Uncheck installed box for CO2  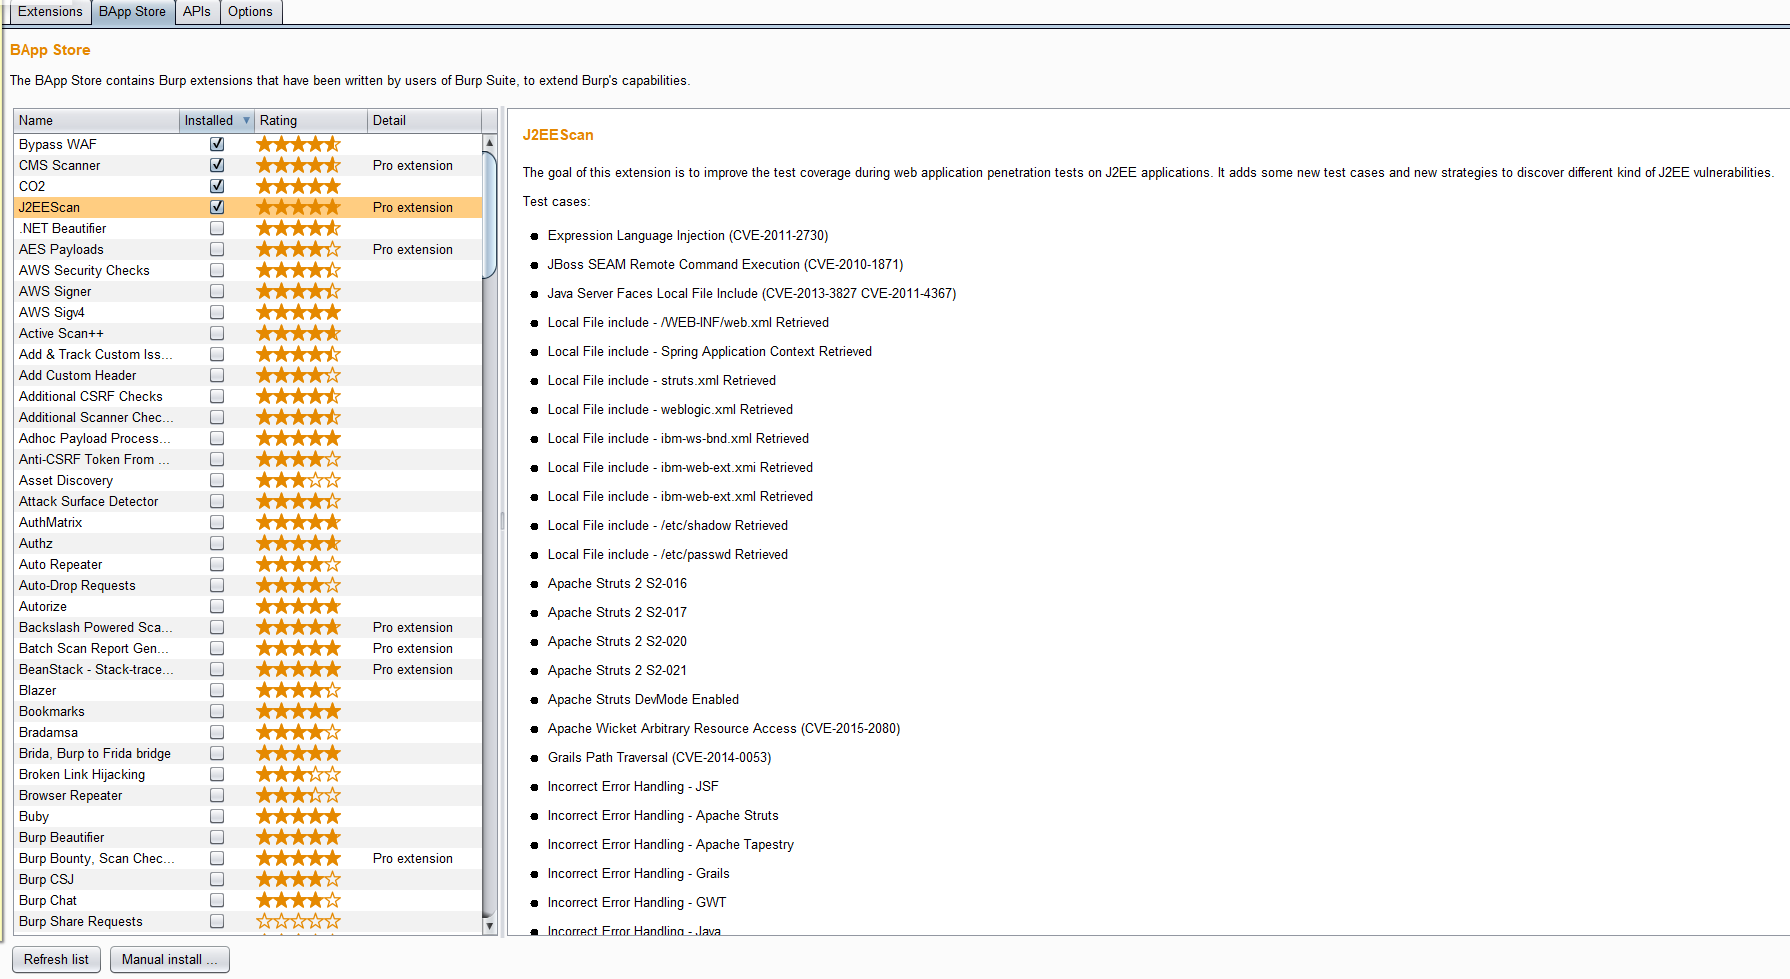point(217,186)
